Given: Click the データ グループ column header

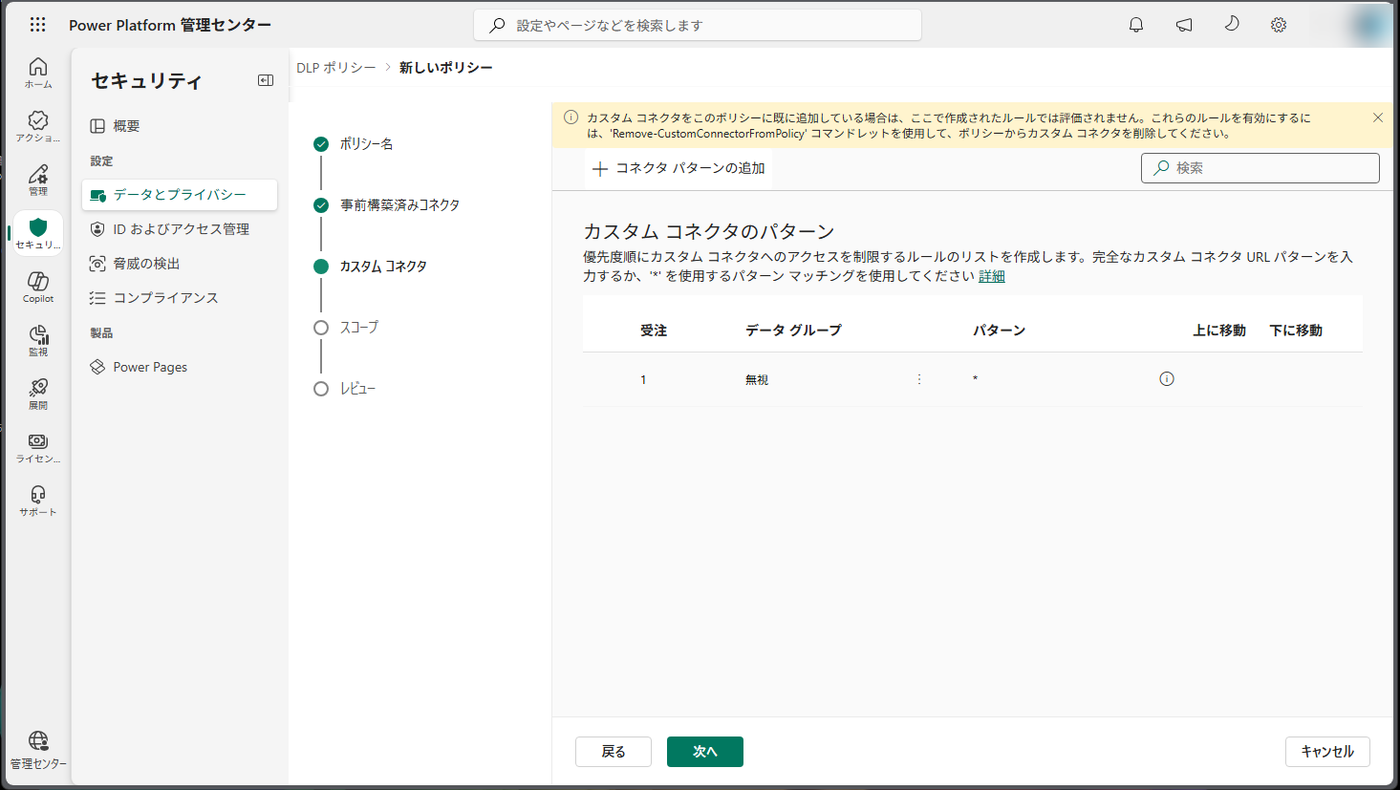Looking at the screenshot, I should pos(794,330).
